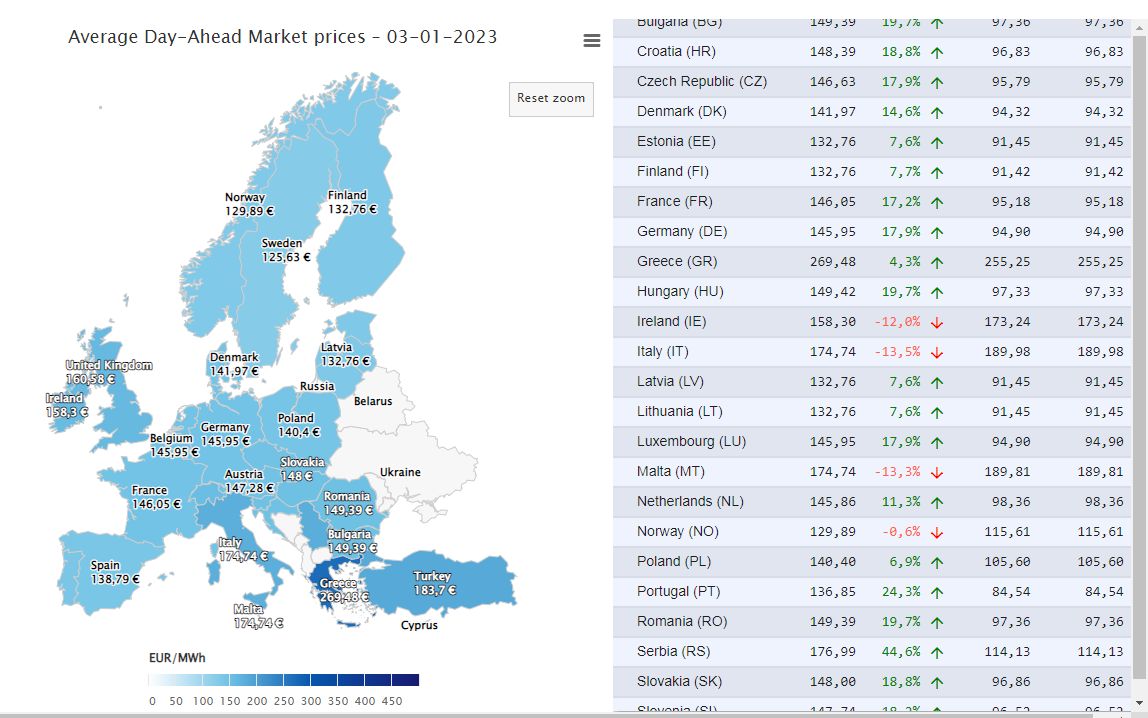Select Greece on the map

pos(335,578)
